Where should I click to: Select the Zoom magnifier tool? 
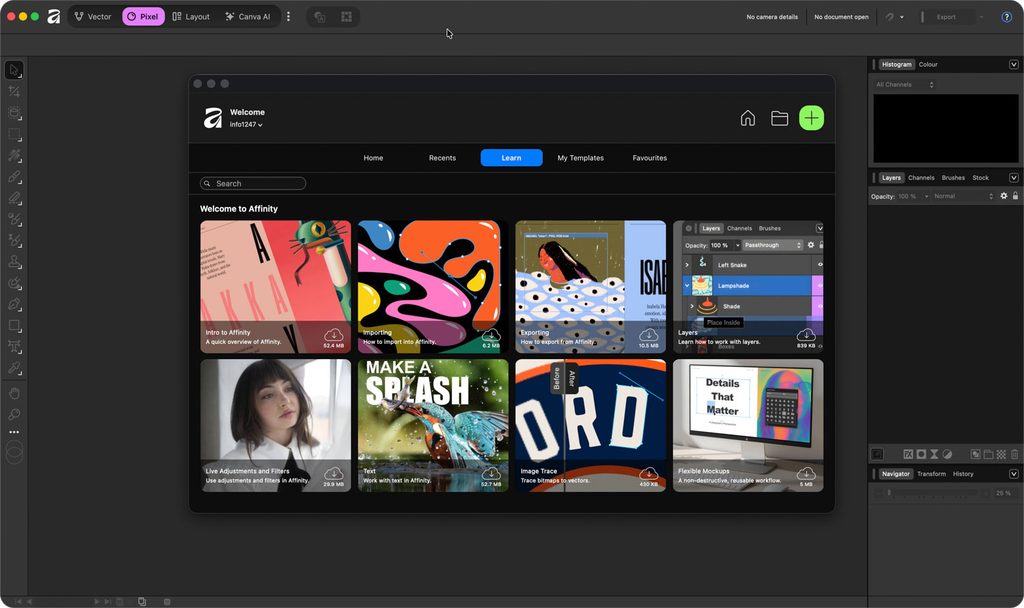point(14,414)
